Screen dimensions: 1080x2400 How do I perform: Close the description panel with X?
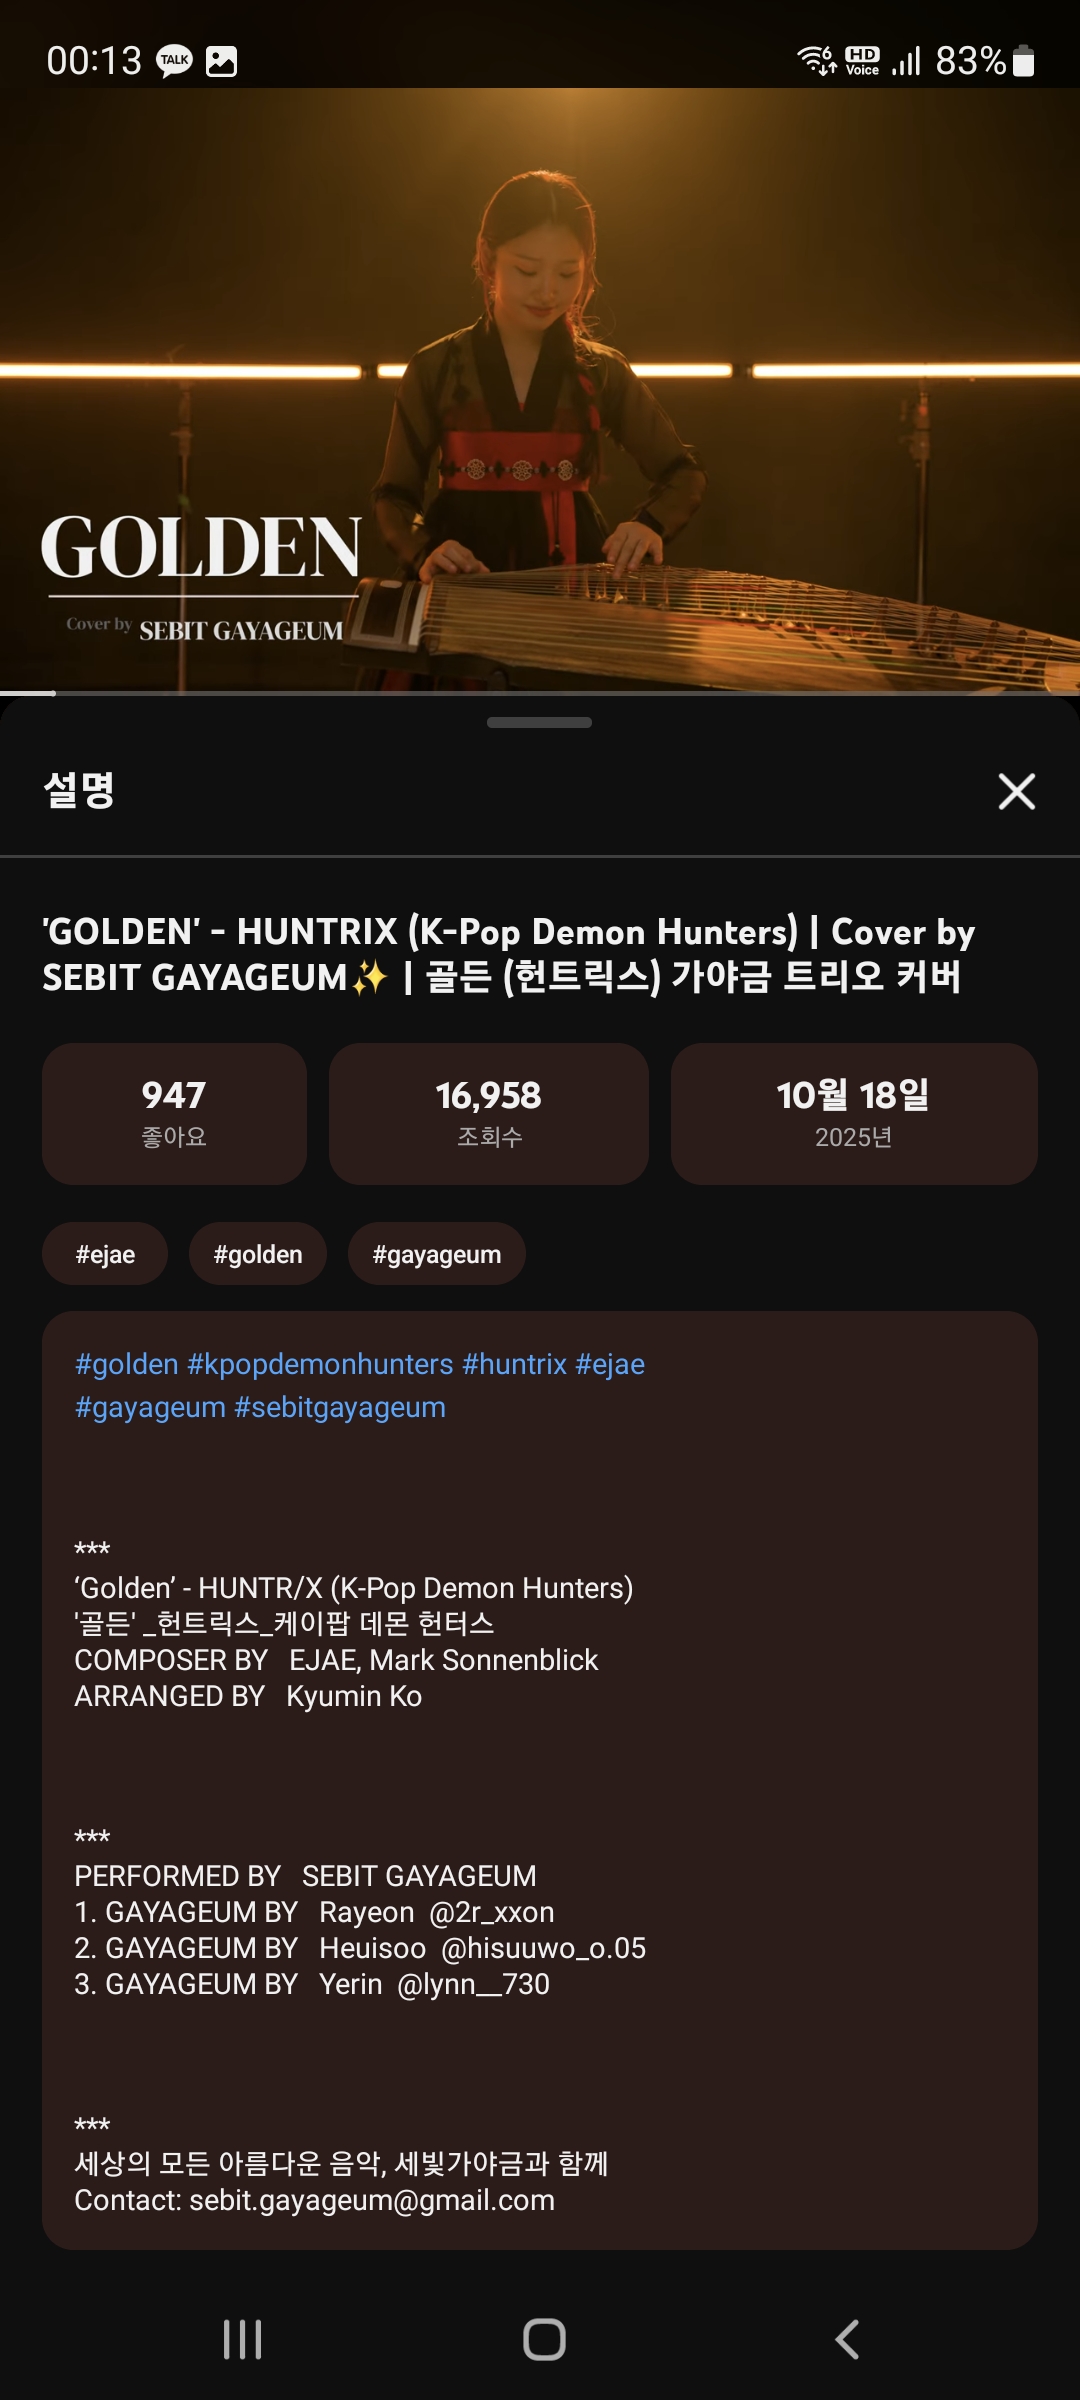point(1016,791)
